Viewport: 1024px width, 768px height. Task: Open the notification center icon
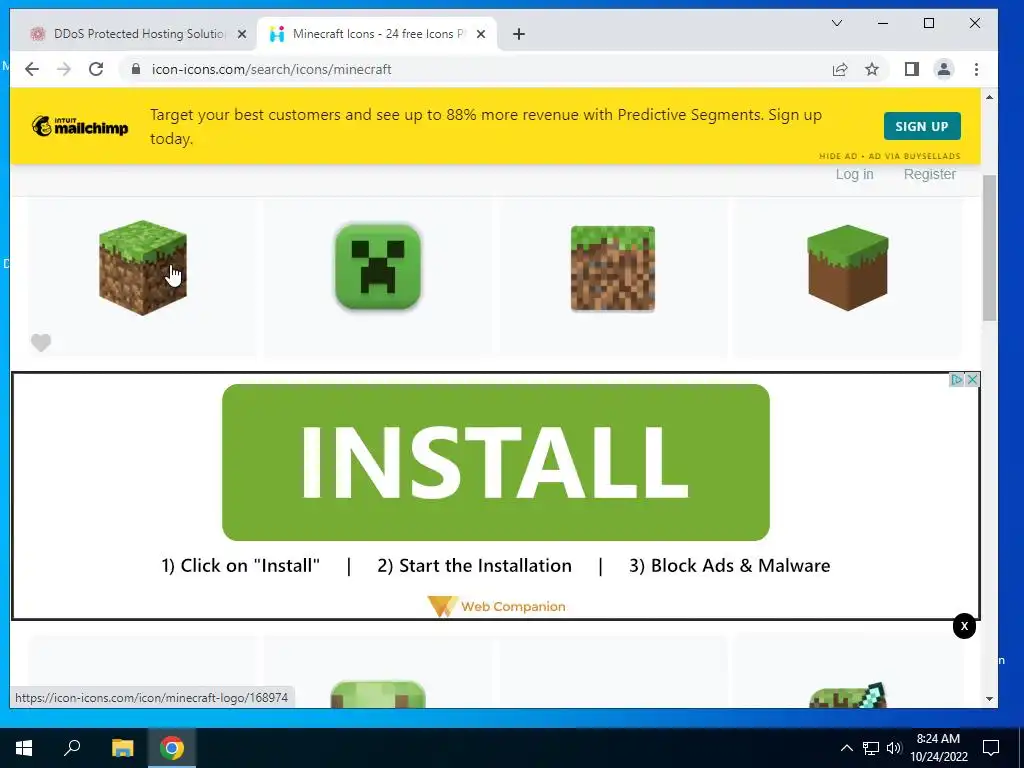[991, 748]
